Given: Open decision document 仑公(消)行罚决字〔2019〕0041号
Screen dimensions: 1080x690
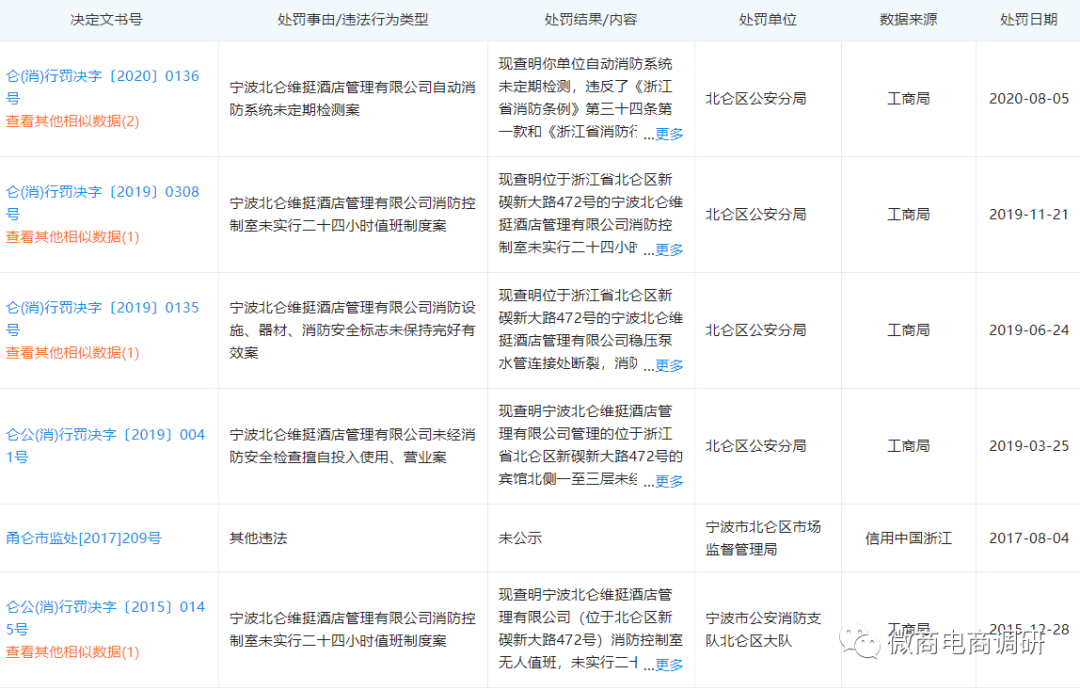Looking at the screenshot, I should (x=105, y=434).
